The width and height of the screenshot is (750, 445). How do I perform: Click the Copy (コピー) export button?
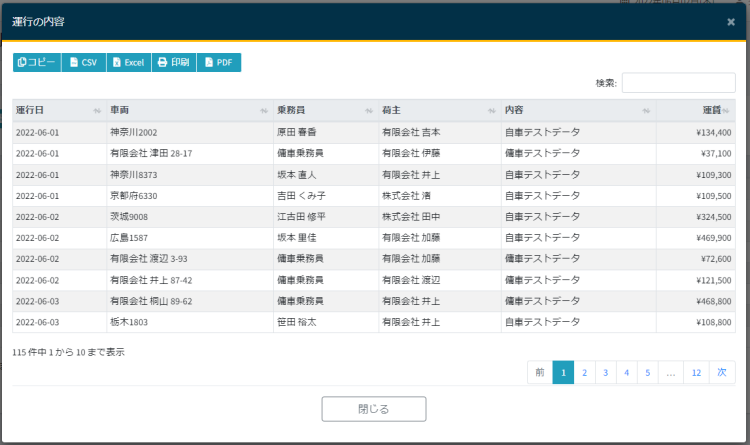(x=37, y=62)
